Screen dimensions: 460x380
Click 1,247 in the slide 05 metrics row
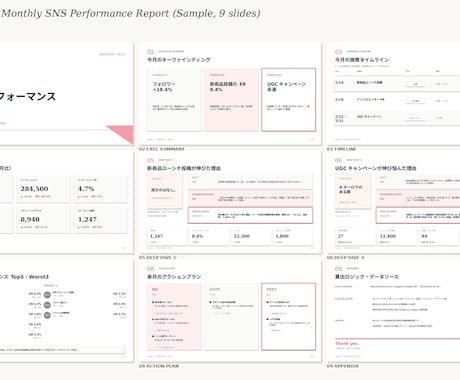pyautogui.click(x=156, y=236)
